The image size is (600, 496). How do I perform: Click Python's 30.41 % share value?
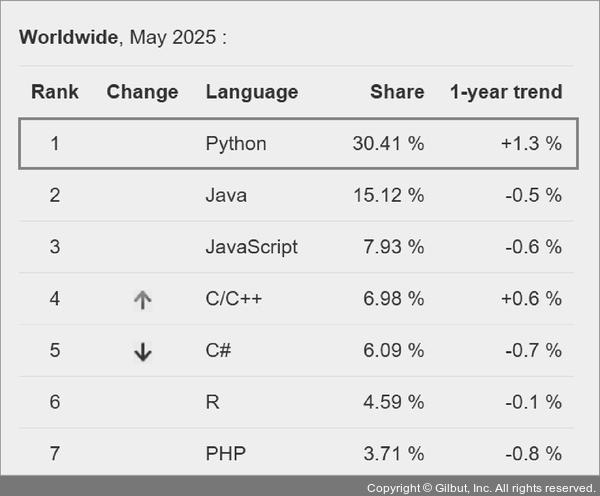click(388, 143)
